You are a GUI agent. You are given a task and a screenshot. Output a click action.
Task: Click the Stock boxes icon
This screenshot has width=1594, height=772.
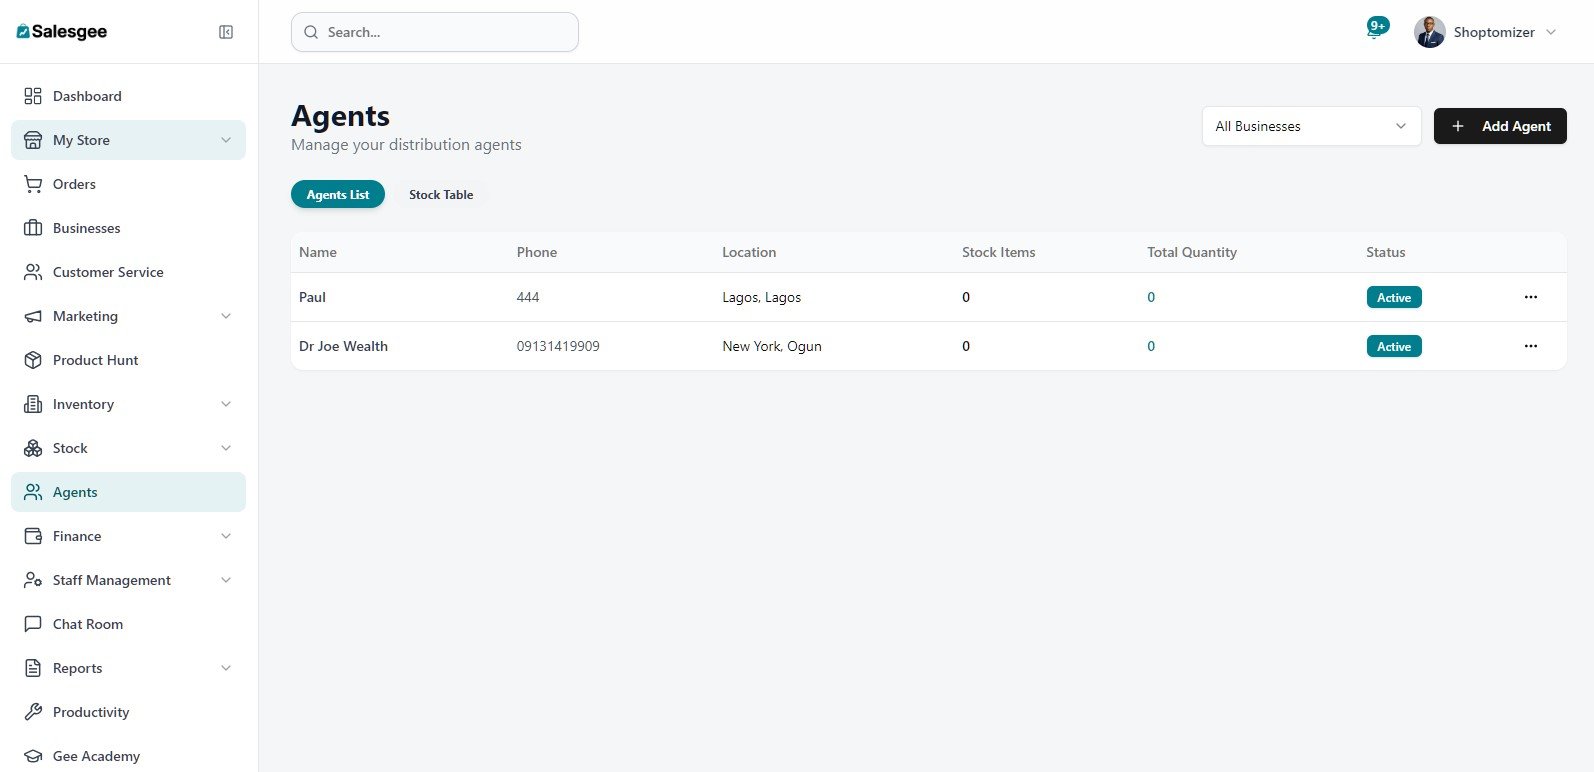point(33,448)
